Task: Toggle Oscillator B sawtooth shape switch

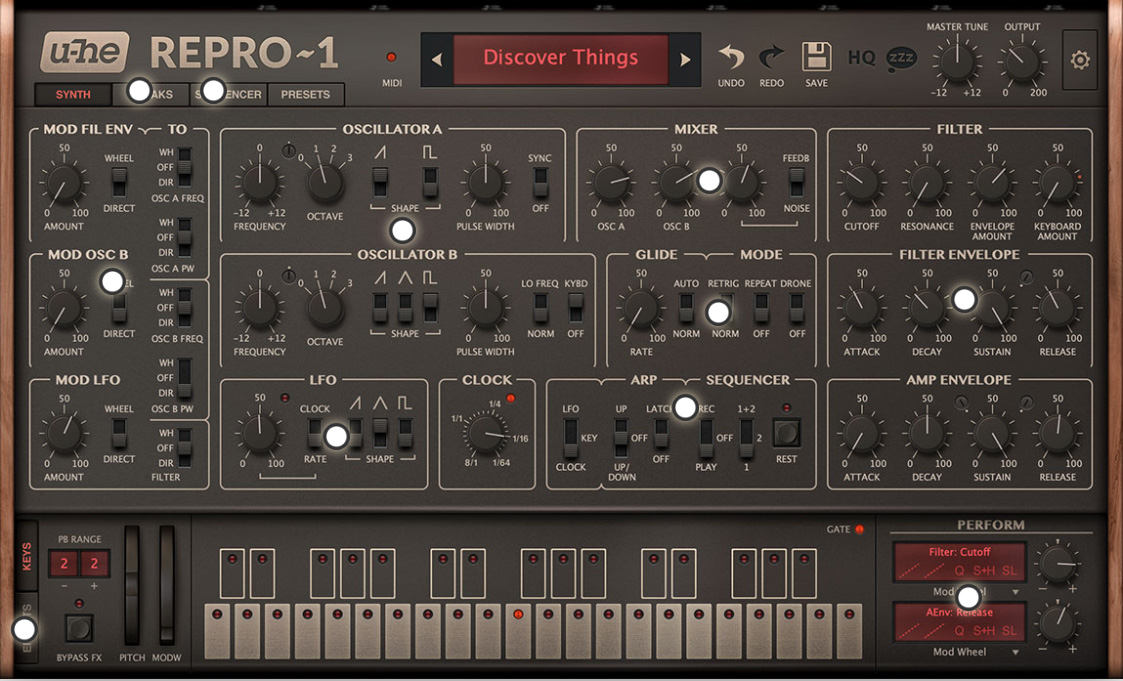Action: 380,307
